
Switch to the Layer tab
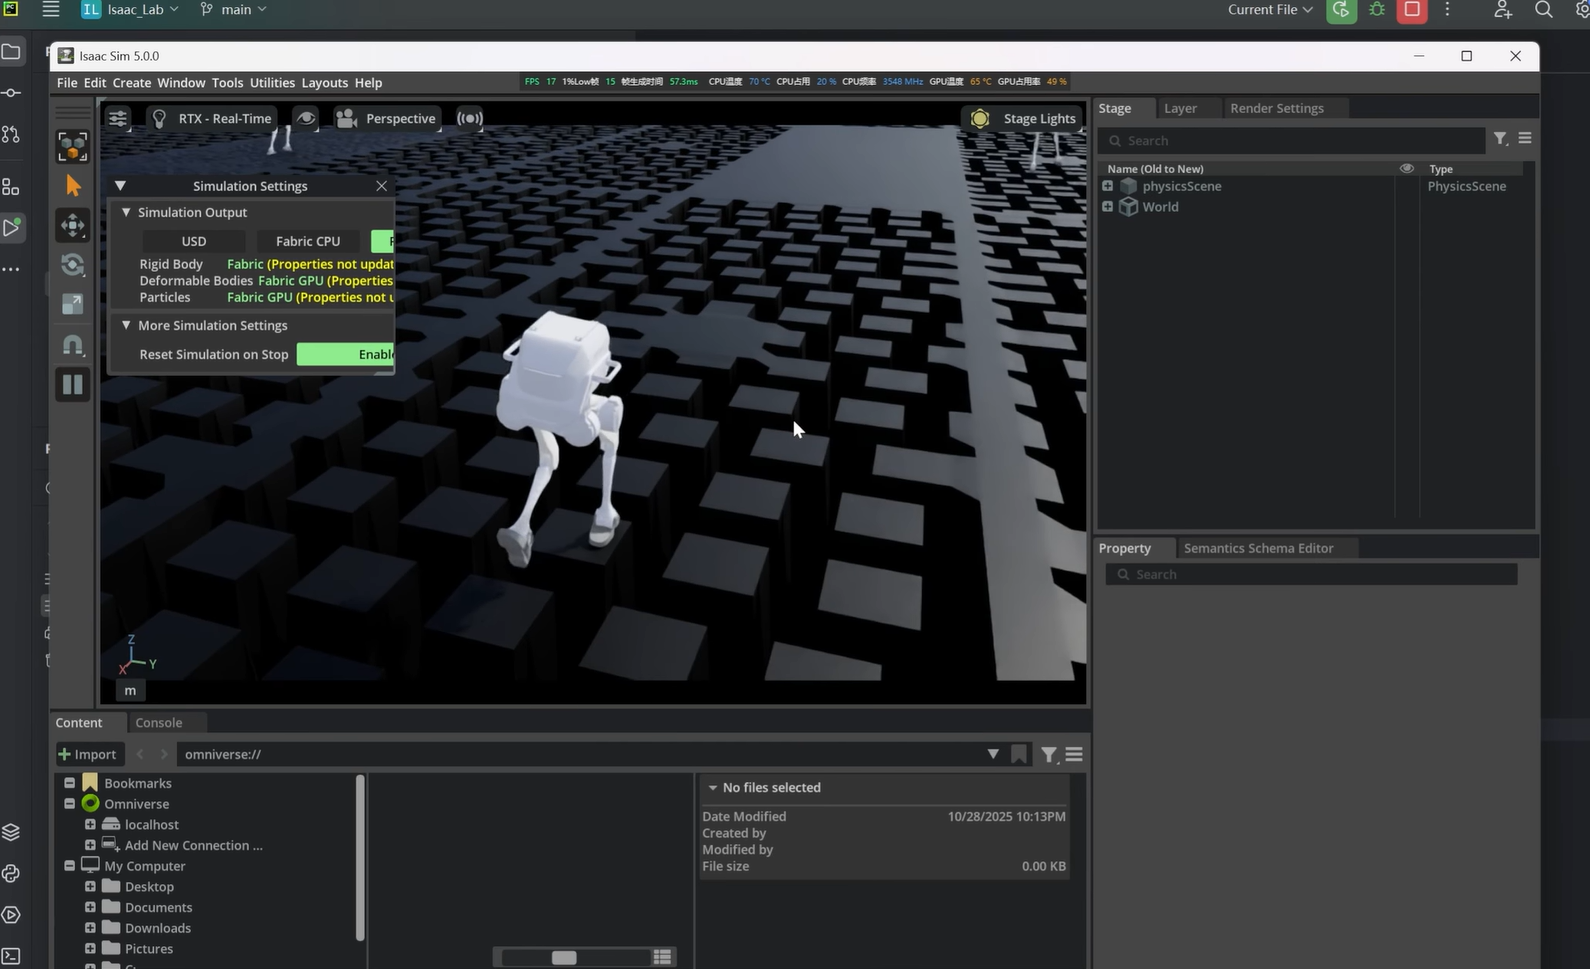(x=1180, y=108)
